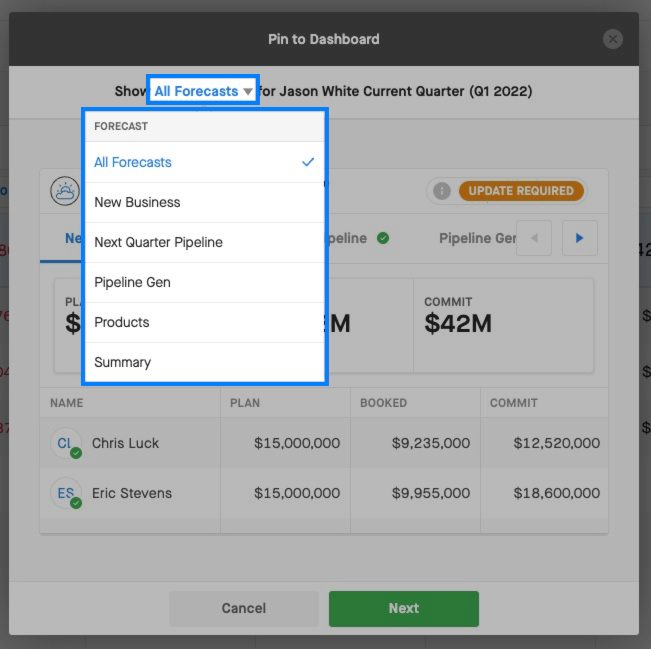The width and height of the screenshot is (651, 649).
Task: Click right arrow to scroll tabs forward
Action: point(580,238)
